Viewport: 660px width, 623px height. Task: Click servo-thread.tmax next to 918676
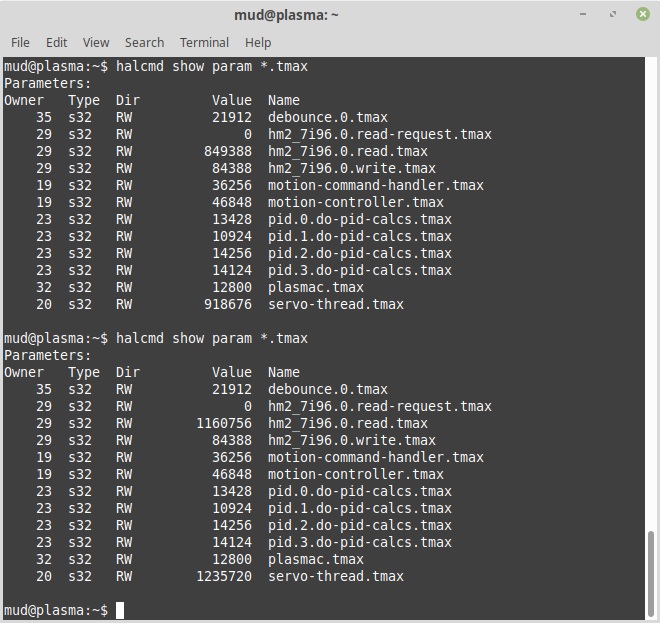336,304
